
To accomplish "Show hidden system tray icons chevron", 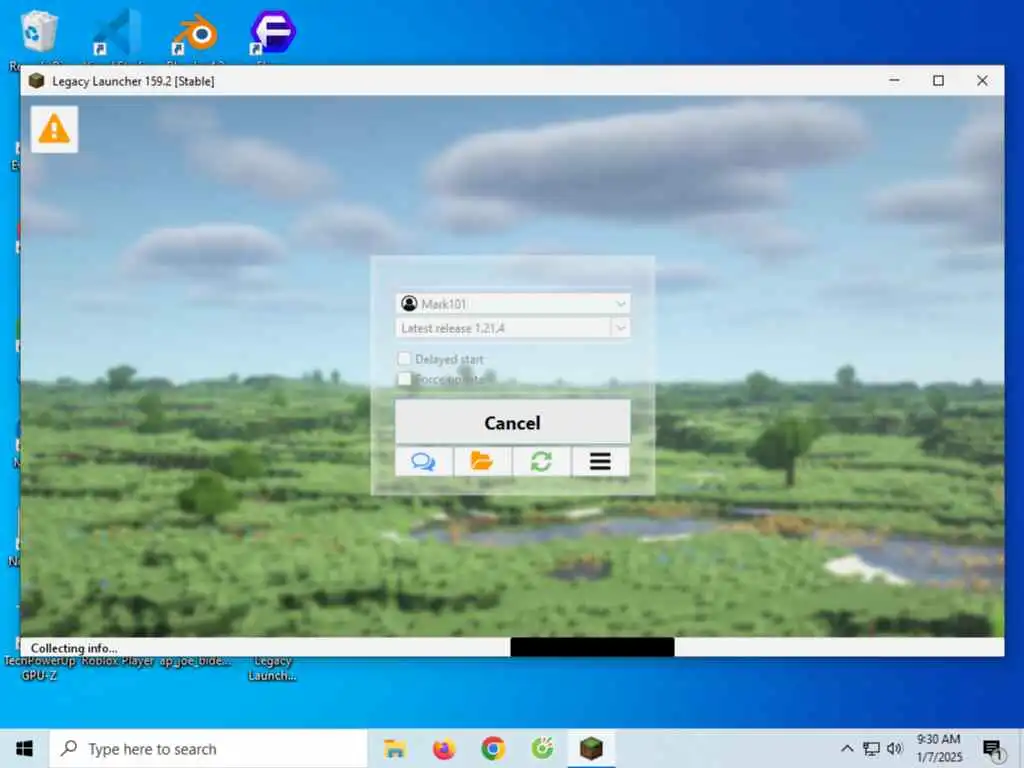I will [847, 748].
